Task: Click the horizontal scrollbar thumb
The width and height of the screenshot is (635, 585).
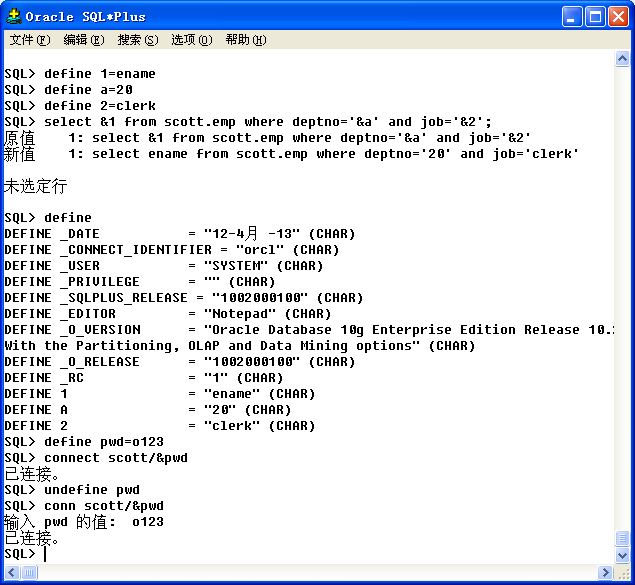Action: 29,572
